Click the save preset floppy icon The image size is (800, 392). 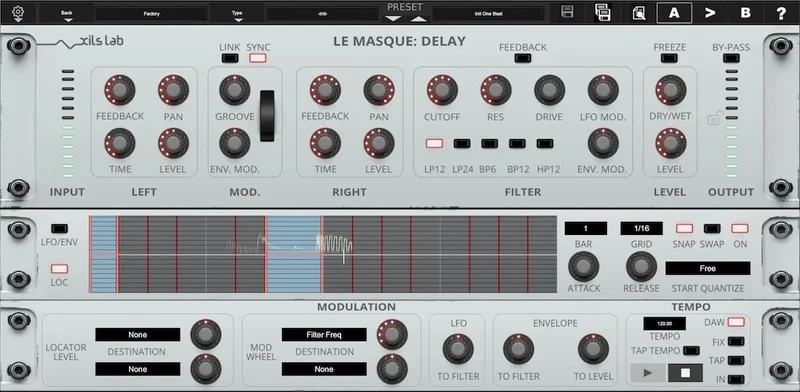[x=567, y=12]
